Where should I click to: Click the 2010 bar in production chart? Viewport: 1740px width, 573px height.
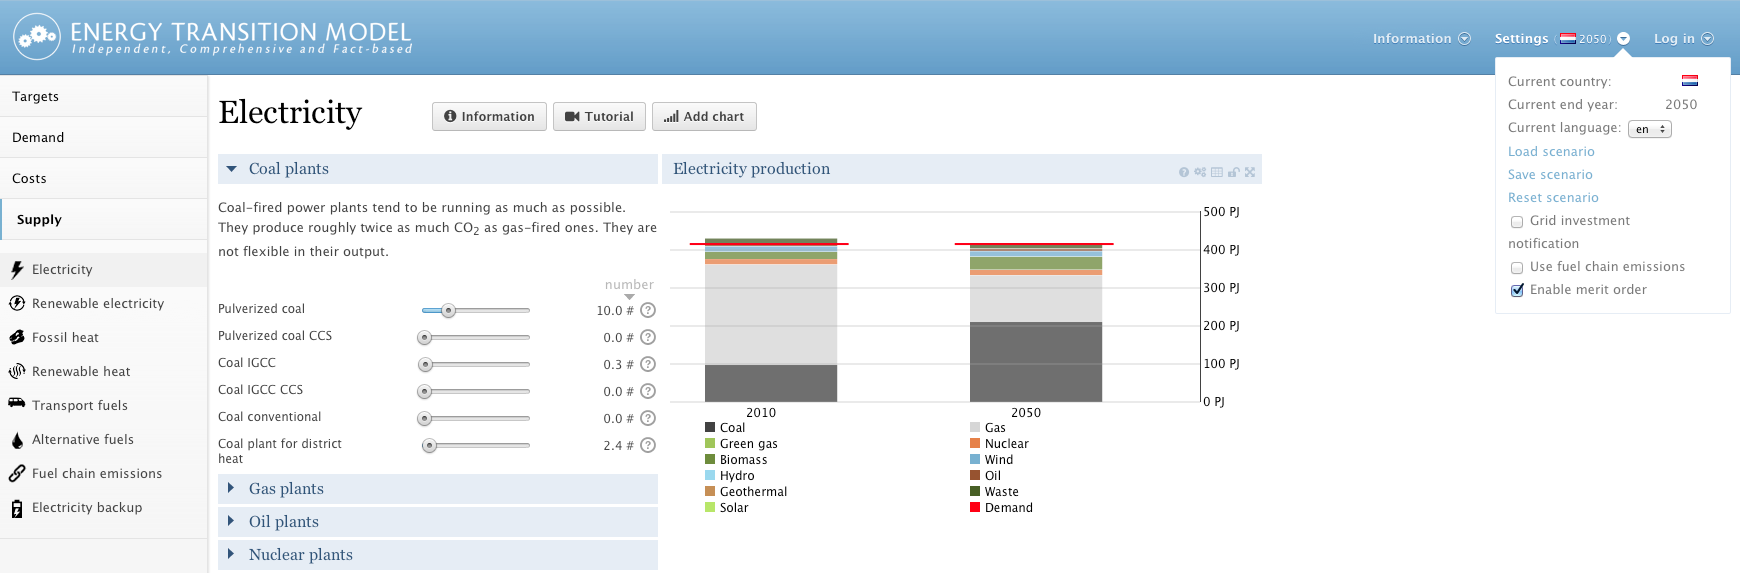pyautogui.click(x=771, y=320)
